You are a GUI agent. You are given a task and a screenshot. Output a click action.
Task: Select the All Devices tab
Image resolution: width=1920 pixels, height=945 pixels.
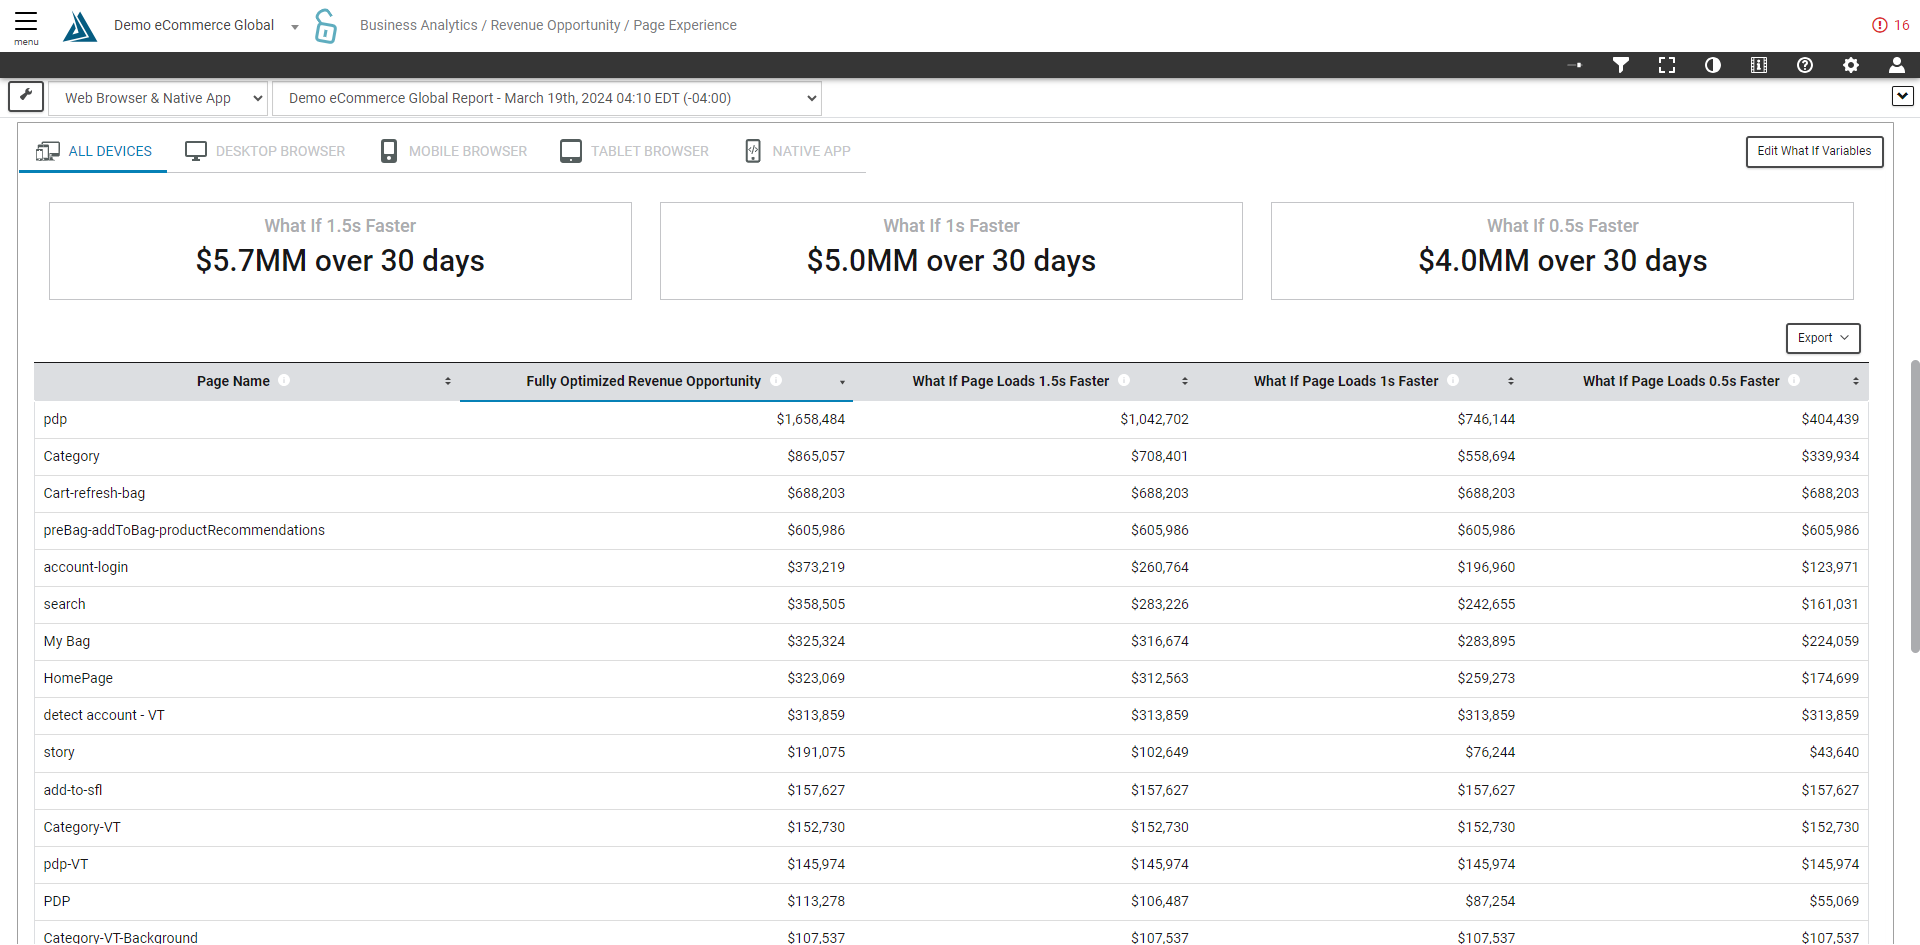coord(94,151)
